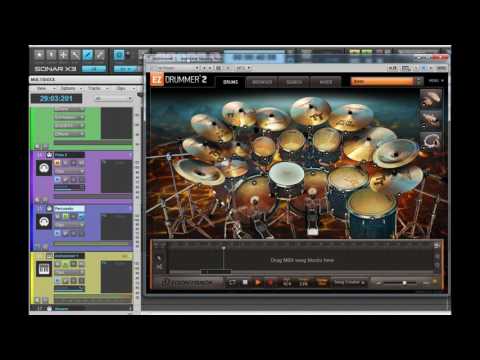This screenshot has width=480, height=360.
Task: Open the EZdrummer MENU dropdown
Action: (x=436, y=81)
